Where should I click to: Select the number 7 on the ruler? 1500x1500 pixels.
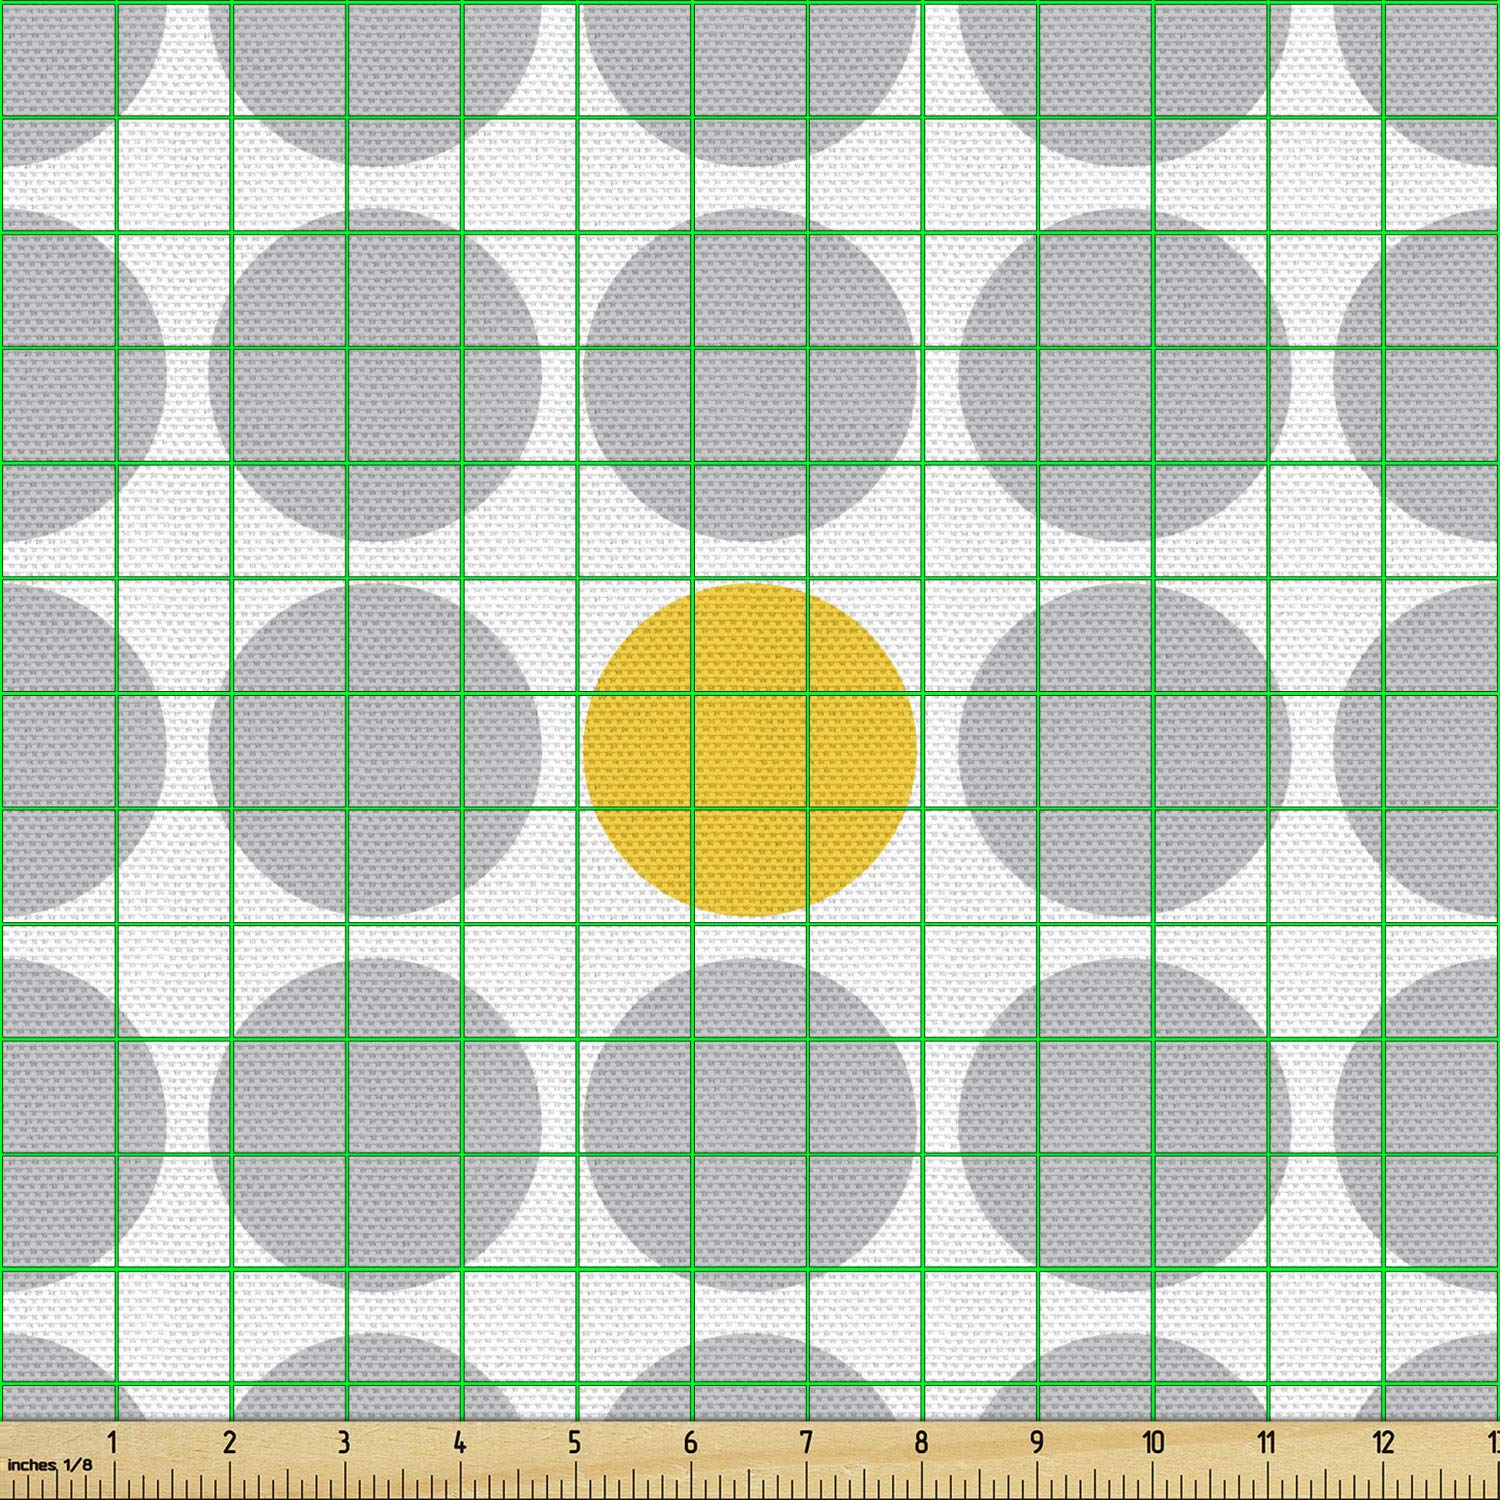pos(806,1443)
